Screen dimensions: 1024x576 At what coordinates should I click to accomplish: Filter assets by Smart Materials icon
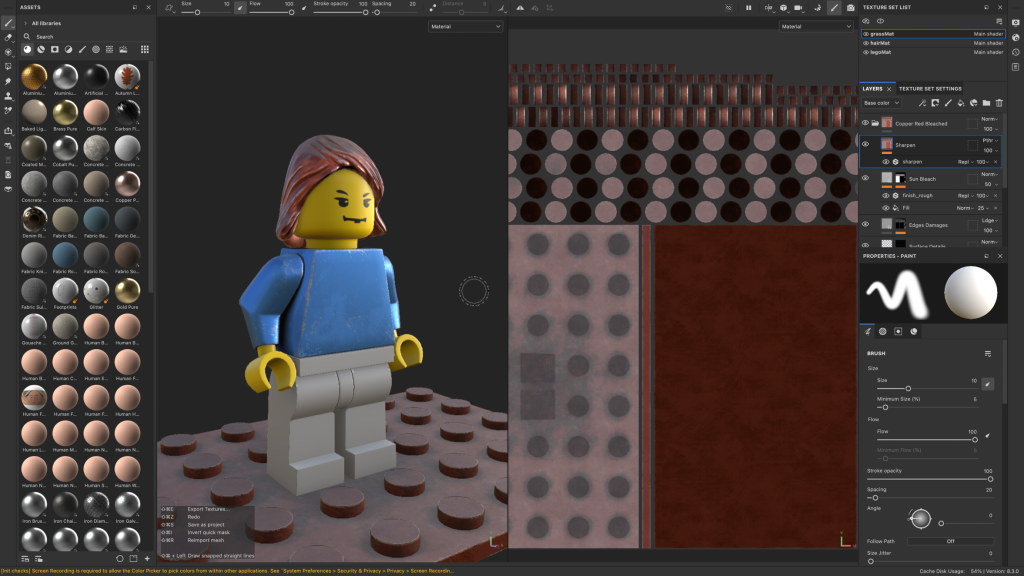coord(41,49)
